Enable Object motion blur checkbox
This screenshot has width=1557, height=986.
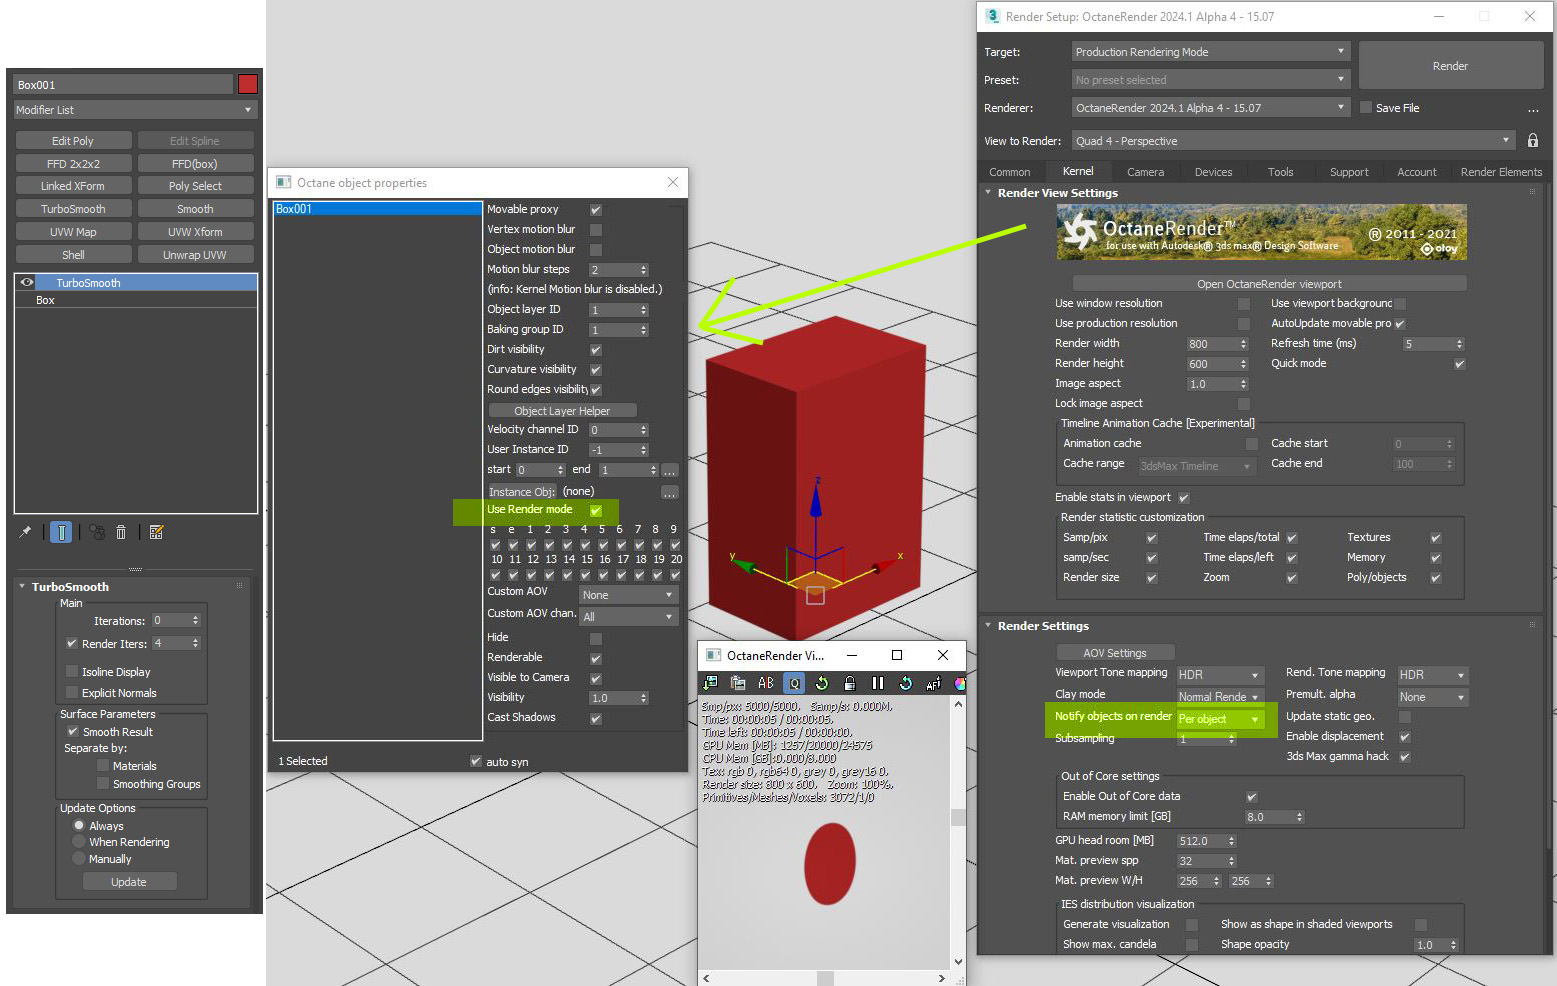596,250
